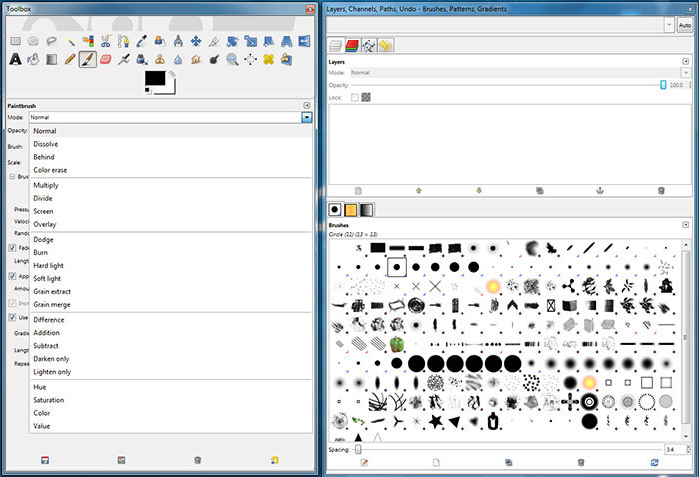
Task: Select the Move tool
Action: (196, 42)
